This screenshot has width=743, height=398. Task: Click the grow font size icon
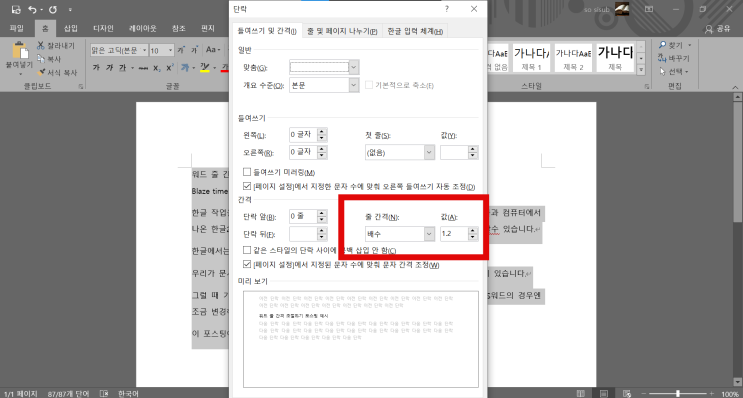(181, 50)
